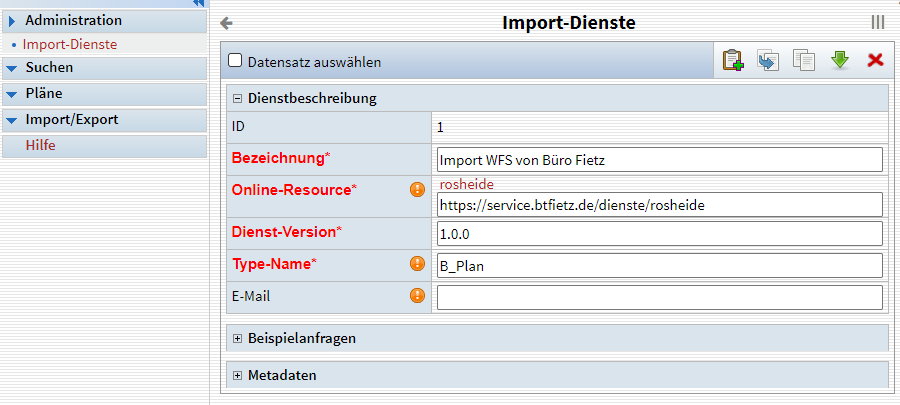This screenshot has width=900, height=405.
Task: Expand the Metadaten section
Action: (x=238, y=375)
